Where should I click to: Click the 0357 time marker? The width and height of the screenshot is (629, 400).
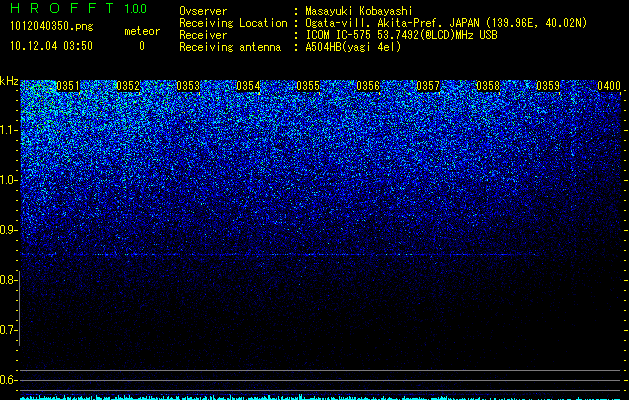(x=428, y=86)
